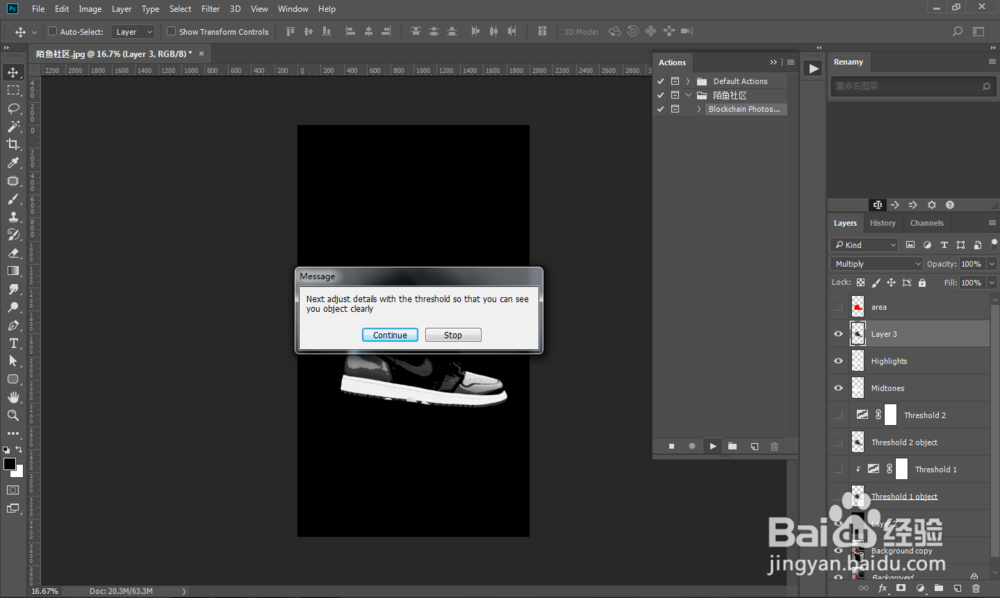
Task: Select the Path Selection tool
Action: point(13,361)
